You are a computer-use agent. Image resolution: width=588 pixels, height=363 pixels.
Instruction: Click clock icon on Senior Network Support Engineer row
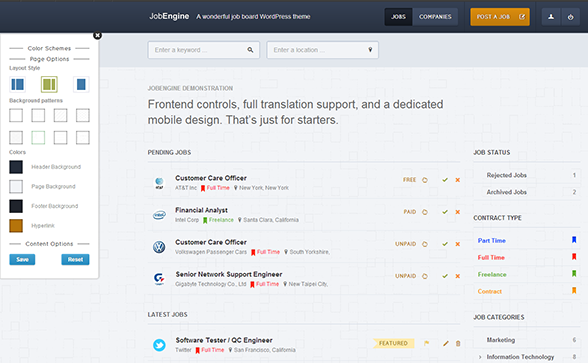pos(424,276)
